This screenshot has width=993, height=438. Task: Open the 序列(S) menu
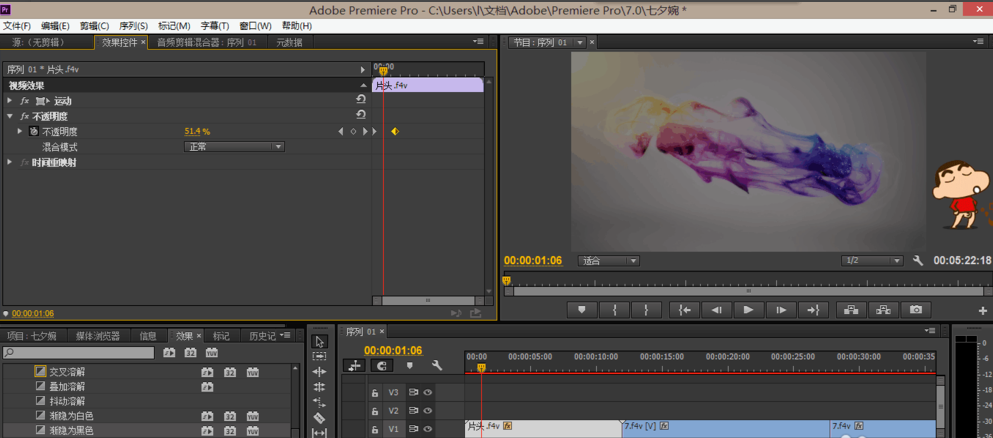[x=133, y=26]
